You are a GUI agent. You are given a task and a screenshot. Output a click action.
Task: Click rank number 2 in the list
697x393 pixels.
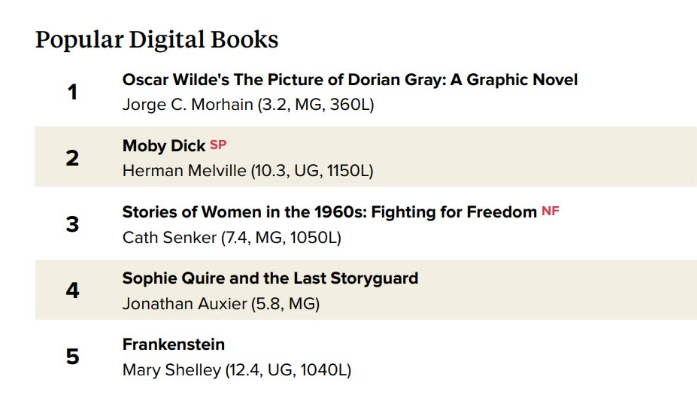point(72,158)
